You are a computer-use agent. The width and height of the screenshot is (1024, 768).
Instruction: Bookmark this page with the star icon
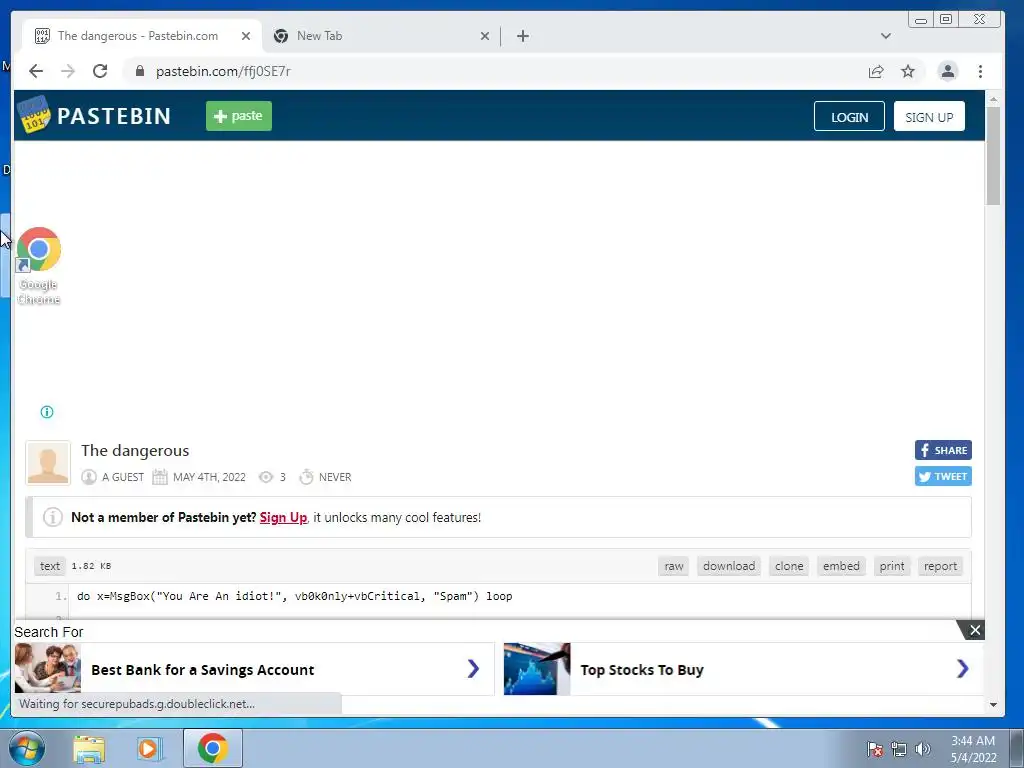pos(908,71)
